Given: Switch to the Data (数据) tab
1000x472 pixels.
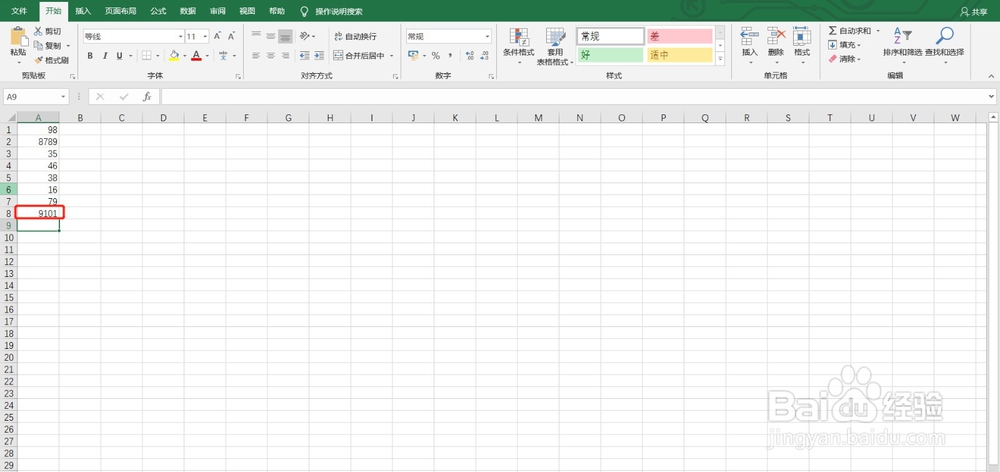Looking at the screenshot, I should coord(188,11).
